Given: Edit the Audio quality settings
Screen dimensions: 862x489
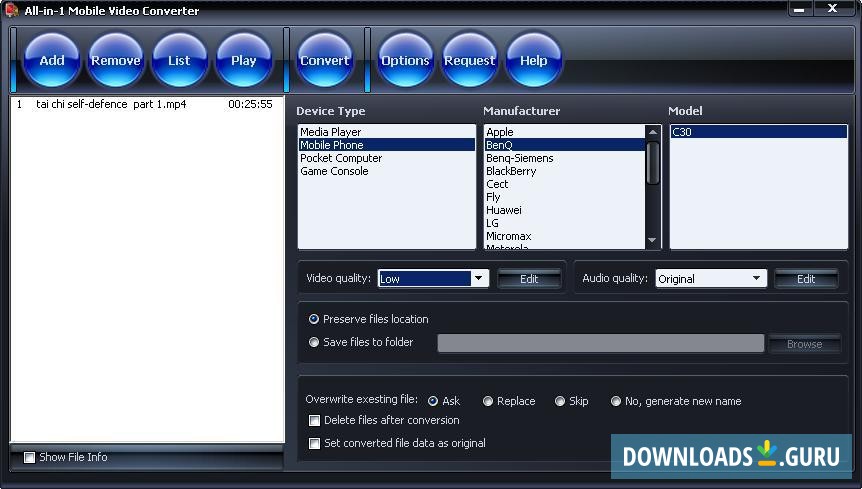Looking at the screenshot, I should 806,279.
